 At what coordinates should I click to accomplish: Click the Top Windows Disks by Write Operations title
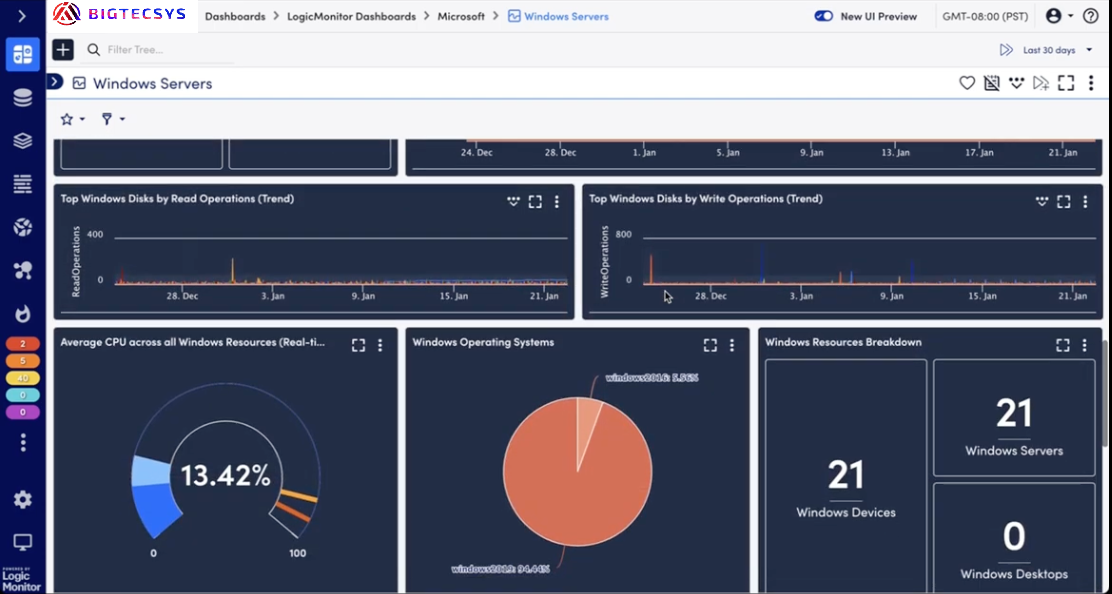(706, 199)
